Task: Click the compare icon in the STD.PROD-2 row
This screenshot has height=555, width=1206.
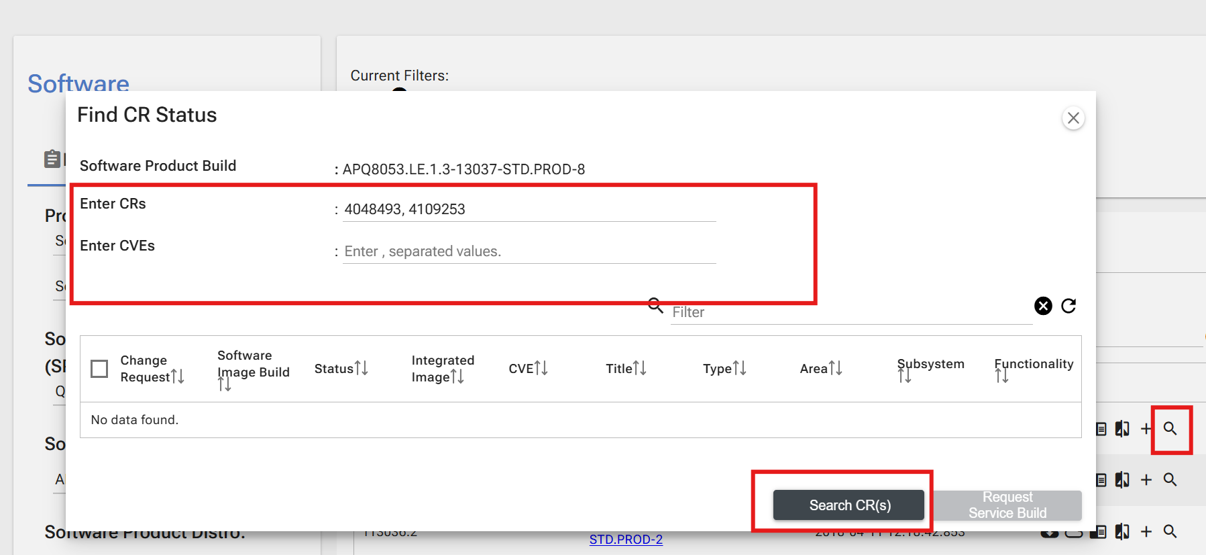Action: pyautogui.click(x=1122, y=532)
